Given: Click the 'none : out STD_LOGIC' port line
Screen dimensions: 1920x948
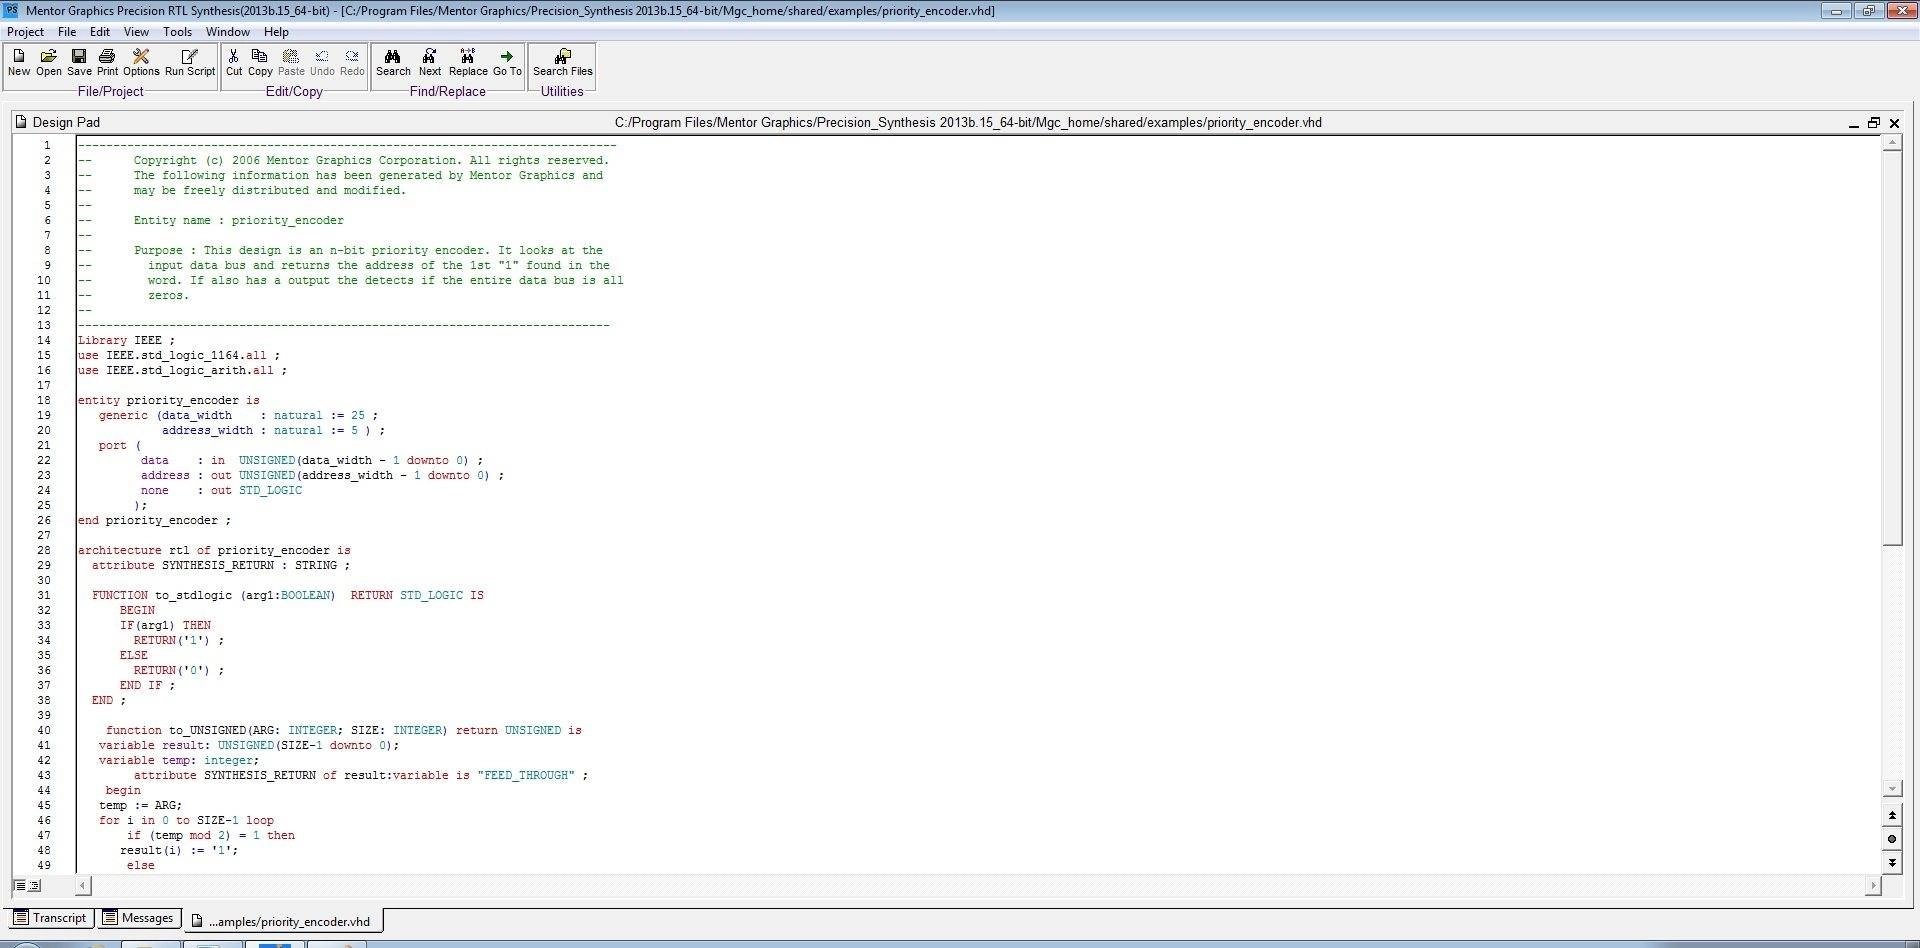Looking at the screenshot, I should pyautogui.click(x=221, y=490).
